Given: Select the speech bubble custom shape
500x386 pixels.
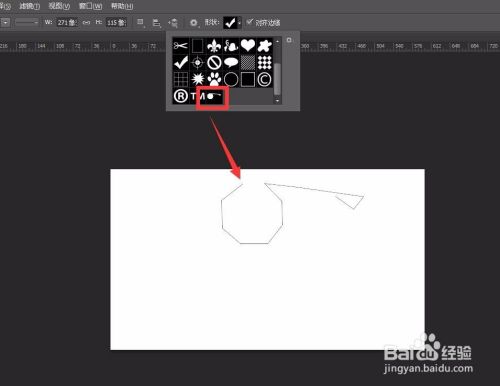Looking at the screenshot, I should tap(231, 62).
